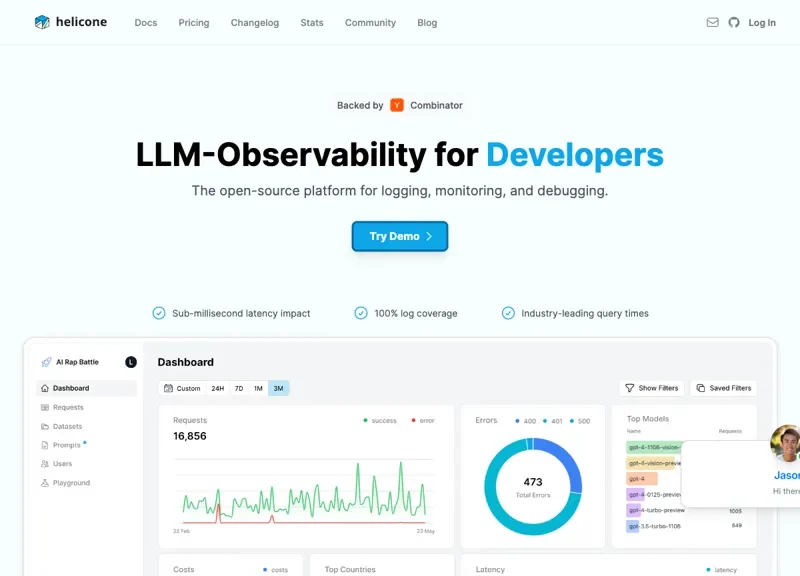Click the checkmark icon beside 100% log coverage

pyautogui.click(x=361, y=313)
